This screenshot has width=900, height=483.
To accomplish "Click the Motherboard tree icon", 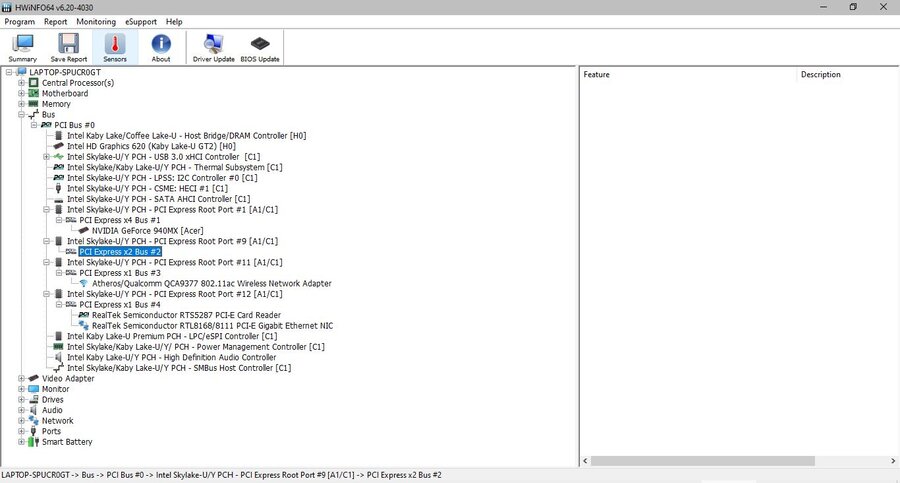I will [34, 93].
